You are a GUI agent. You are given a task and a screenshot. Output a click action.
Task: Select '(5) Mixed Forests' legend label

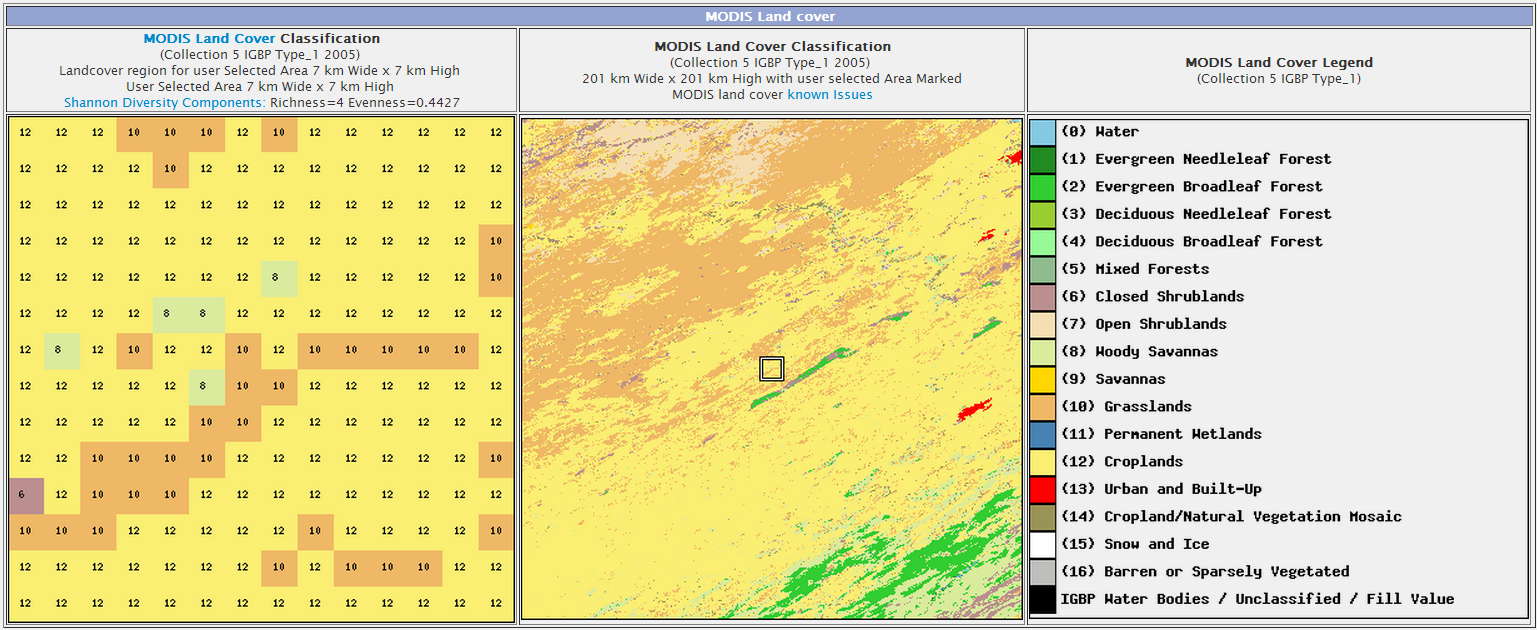point(1135,269)
